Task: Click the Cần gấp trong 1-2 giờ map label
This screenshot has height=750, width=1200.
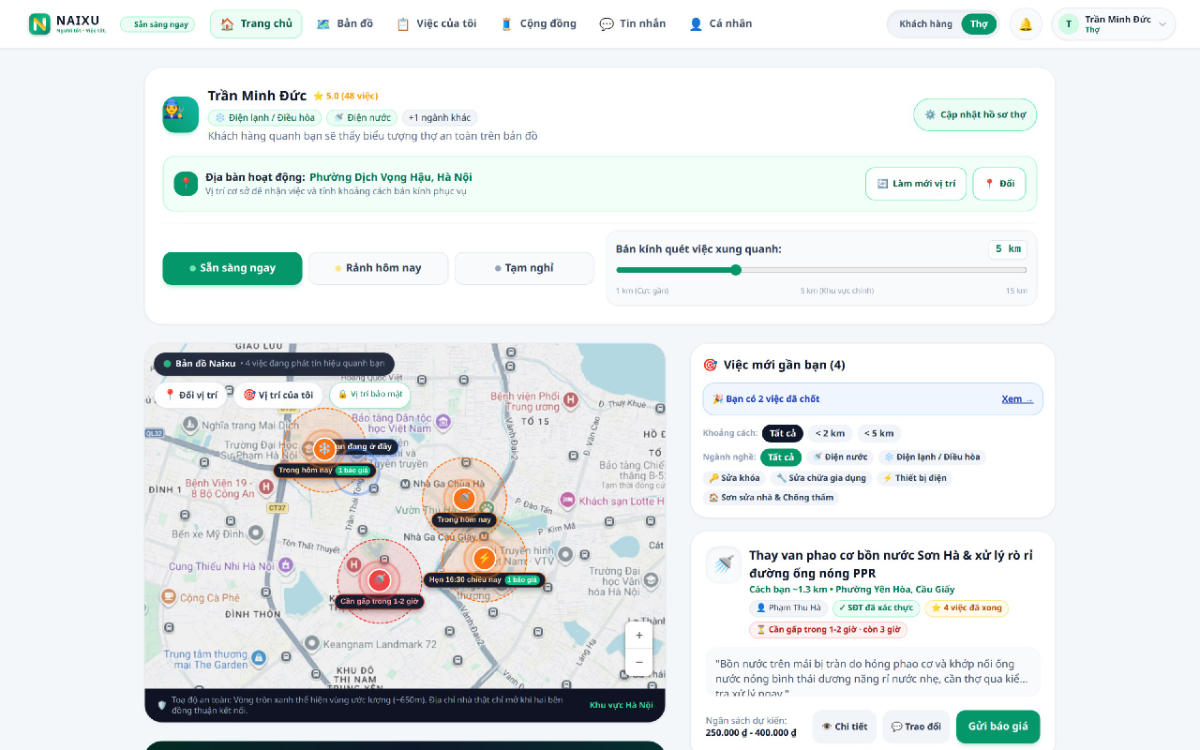Action: click(379, 602)
